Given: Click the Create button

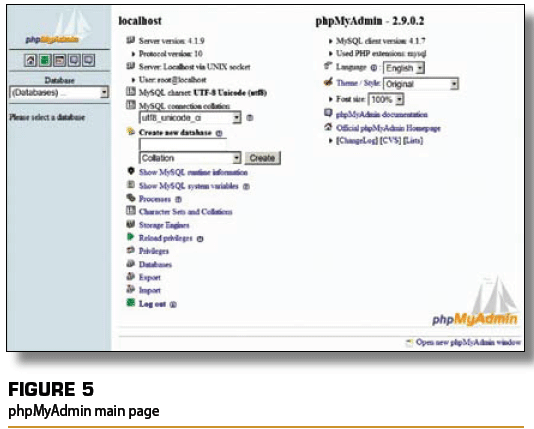Looking at the screenshot, I should pos(262,158).
